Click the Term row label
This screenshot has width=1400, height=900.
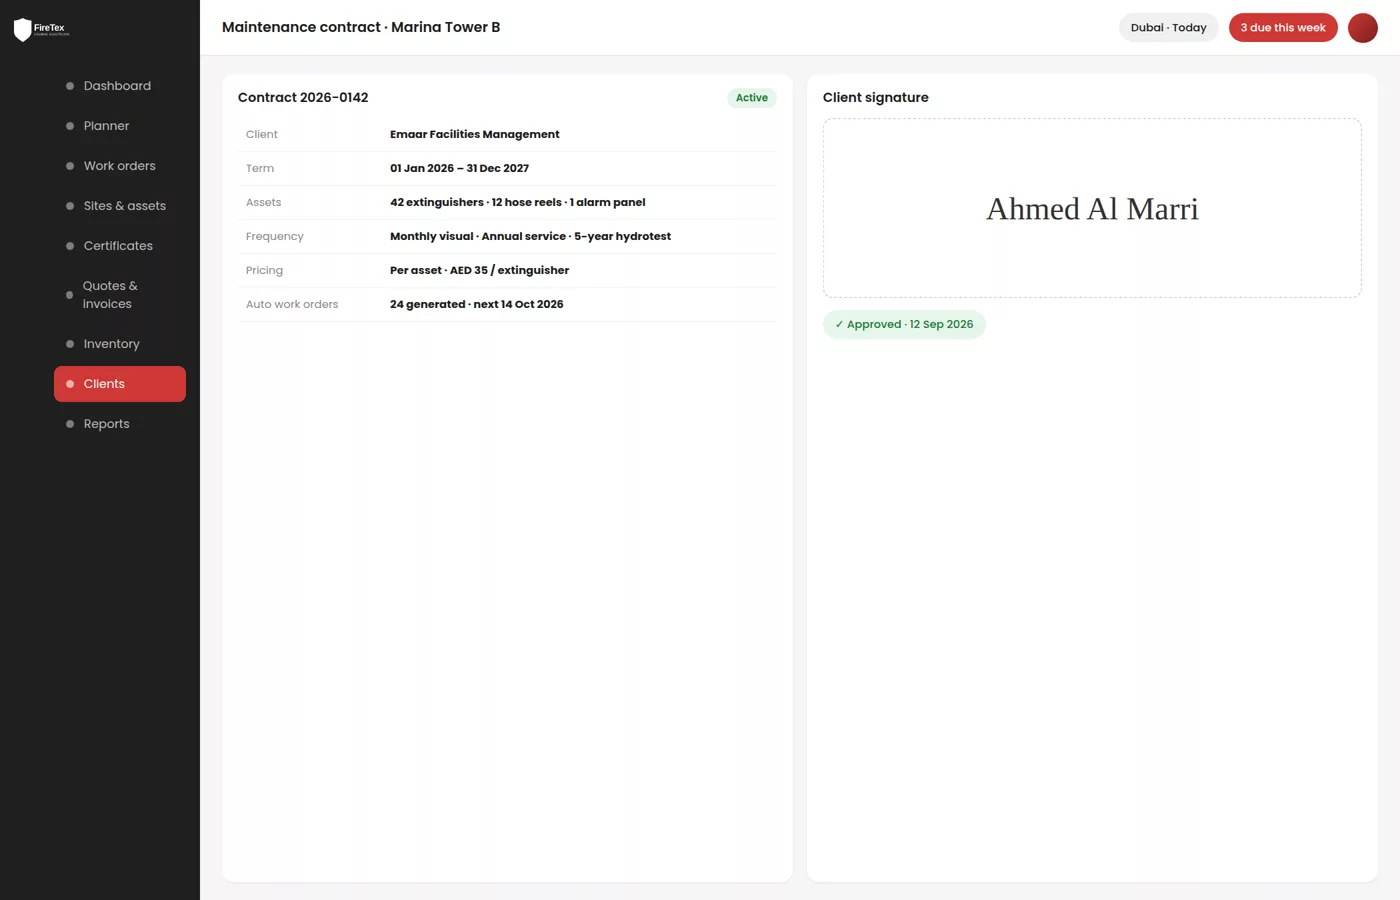(260, 168)
